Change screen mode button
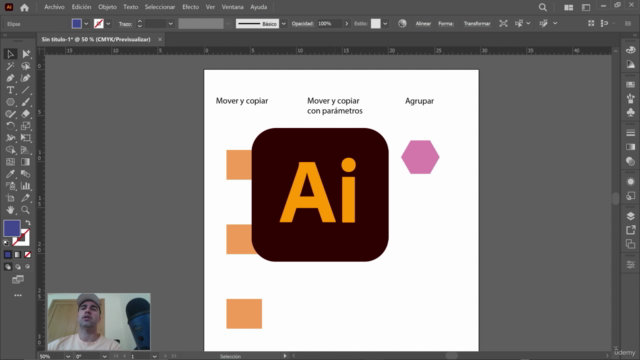Viewport: 640px width, 360px height. [18, 280]
